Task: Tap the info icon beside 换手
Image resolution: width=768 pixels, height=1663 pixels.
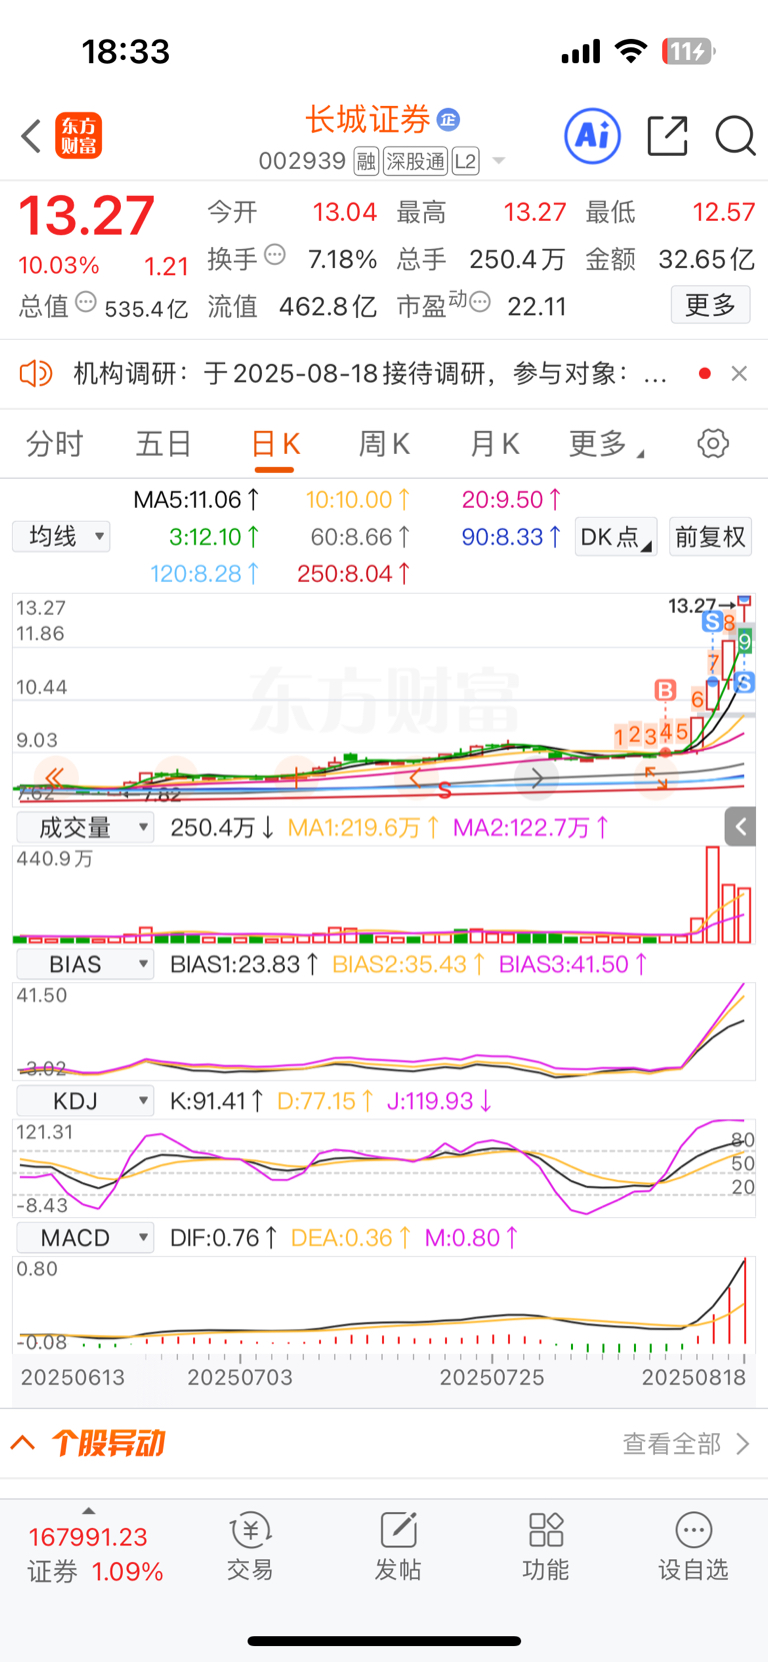Action: click(x=275, y=255)
